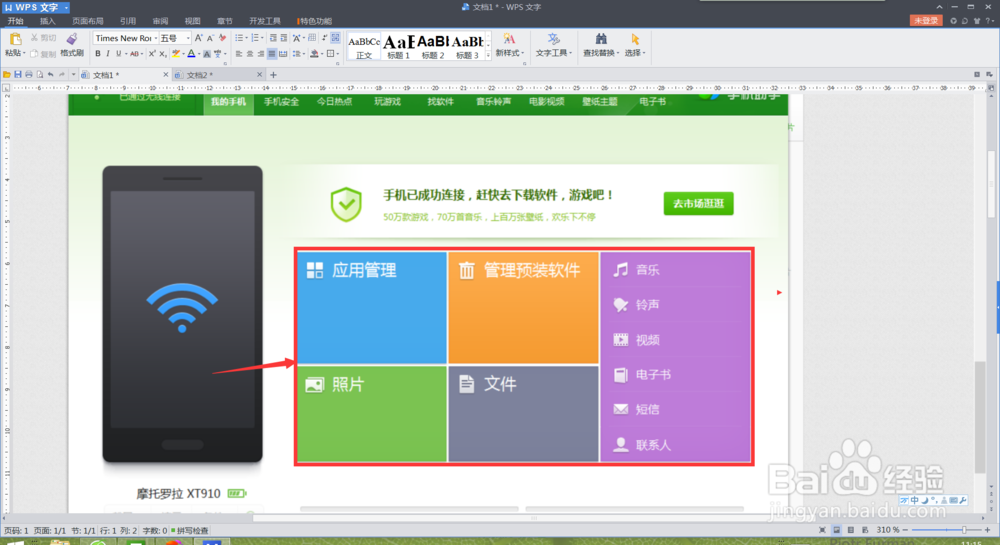This screenshot has width=1000, height=545.
Task: Toggle underline formatting
Action: click(x=118, y=54)
